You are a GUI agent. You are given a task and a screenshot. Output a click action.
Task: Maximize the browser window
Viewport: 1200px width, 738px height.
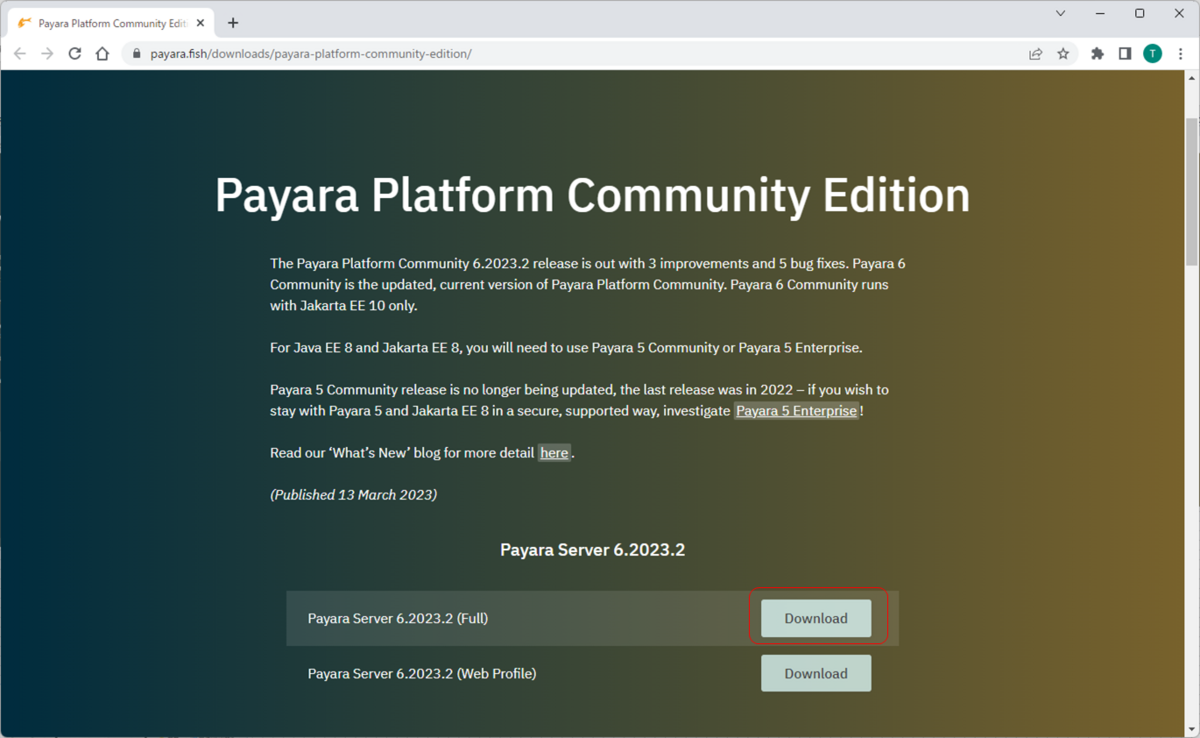[1140, 13]
